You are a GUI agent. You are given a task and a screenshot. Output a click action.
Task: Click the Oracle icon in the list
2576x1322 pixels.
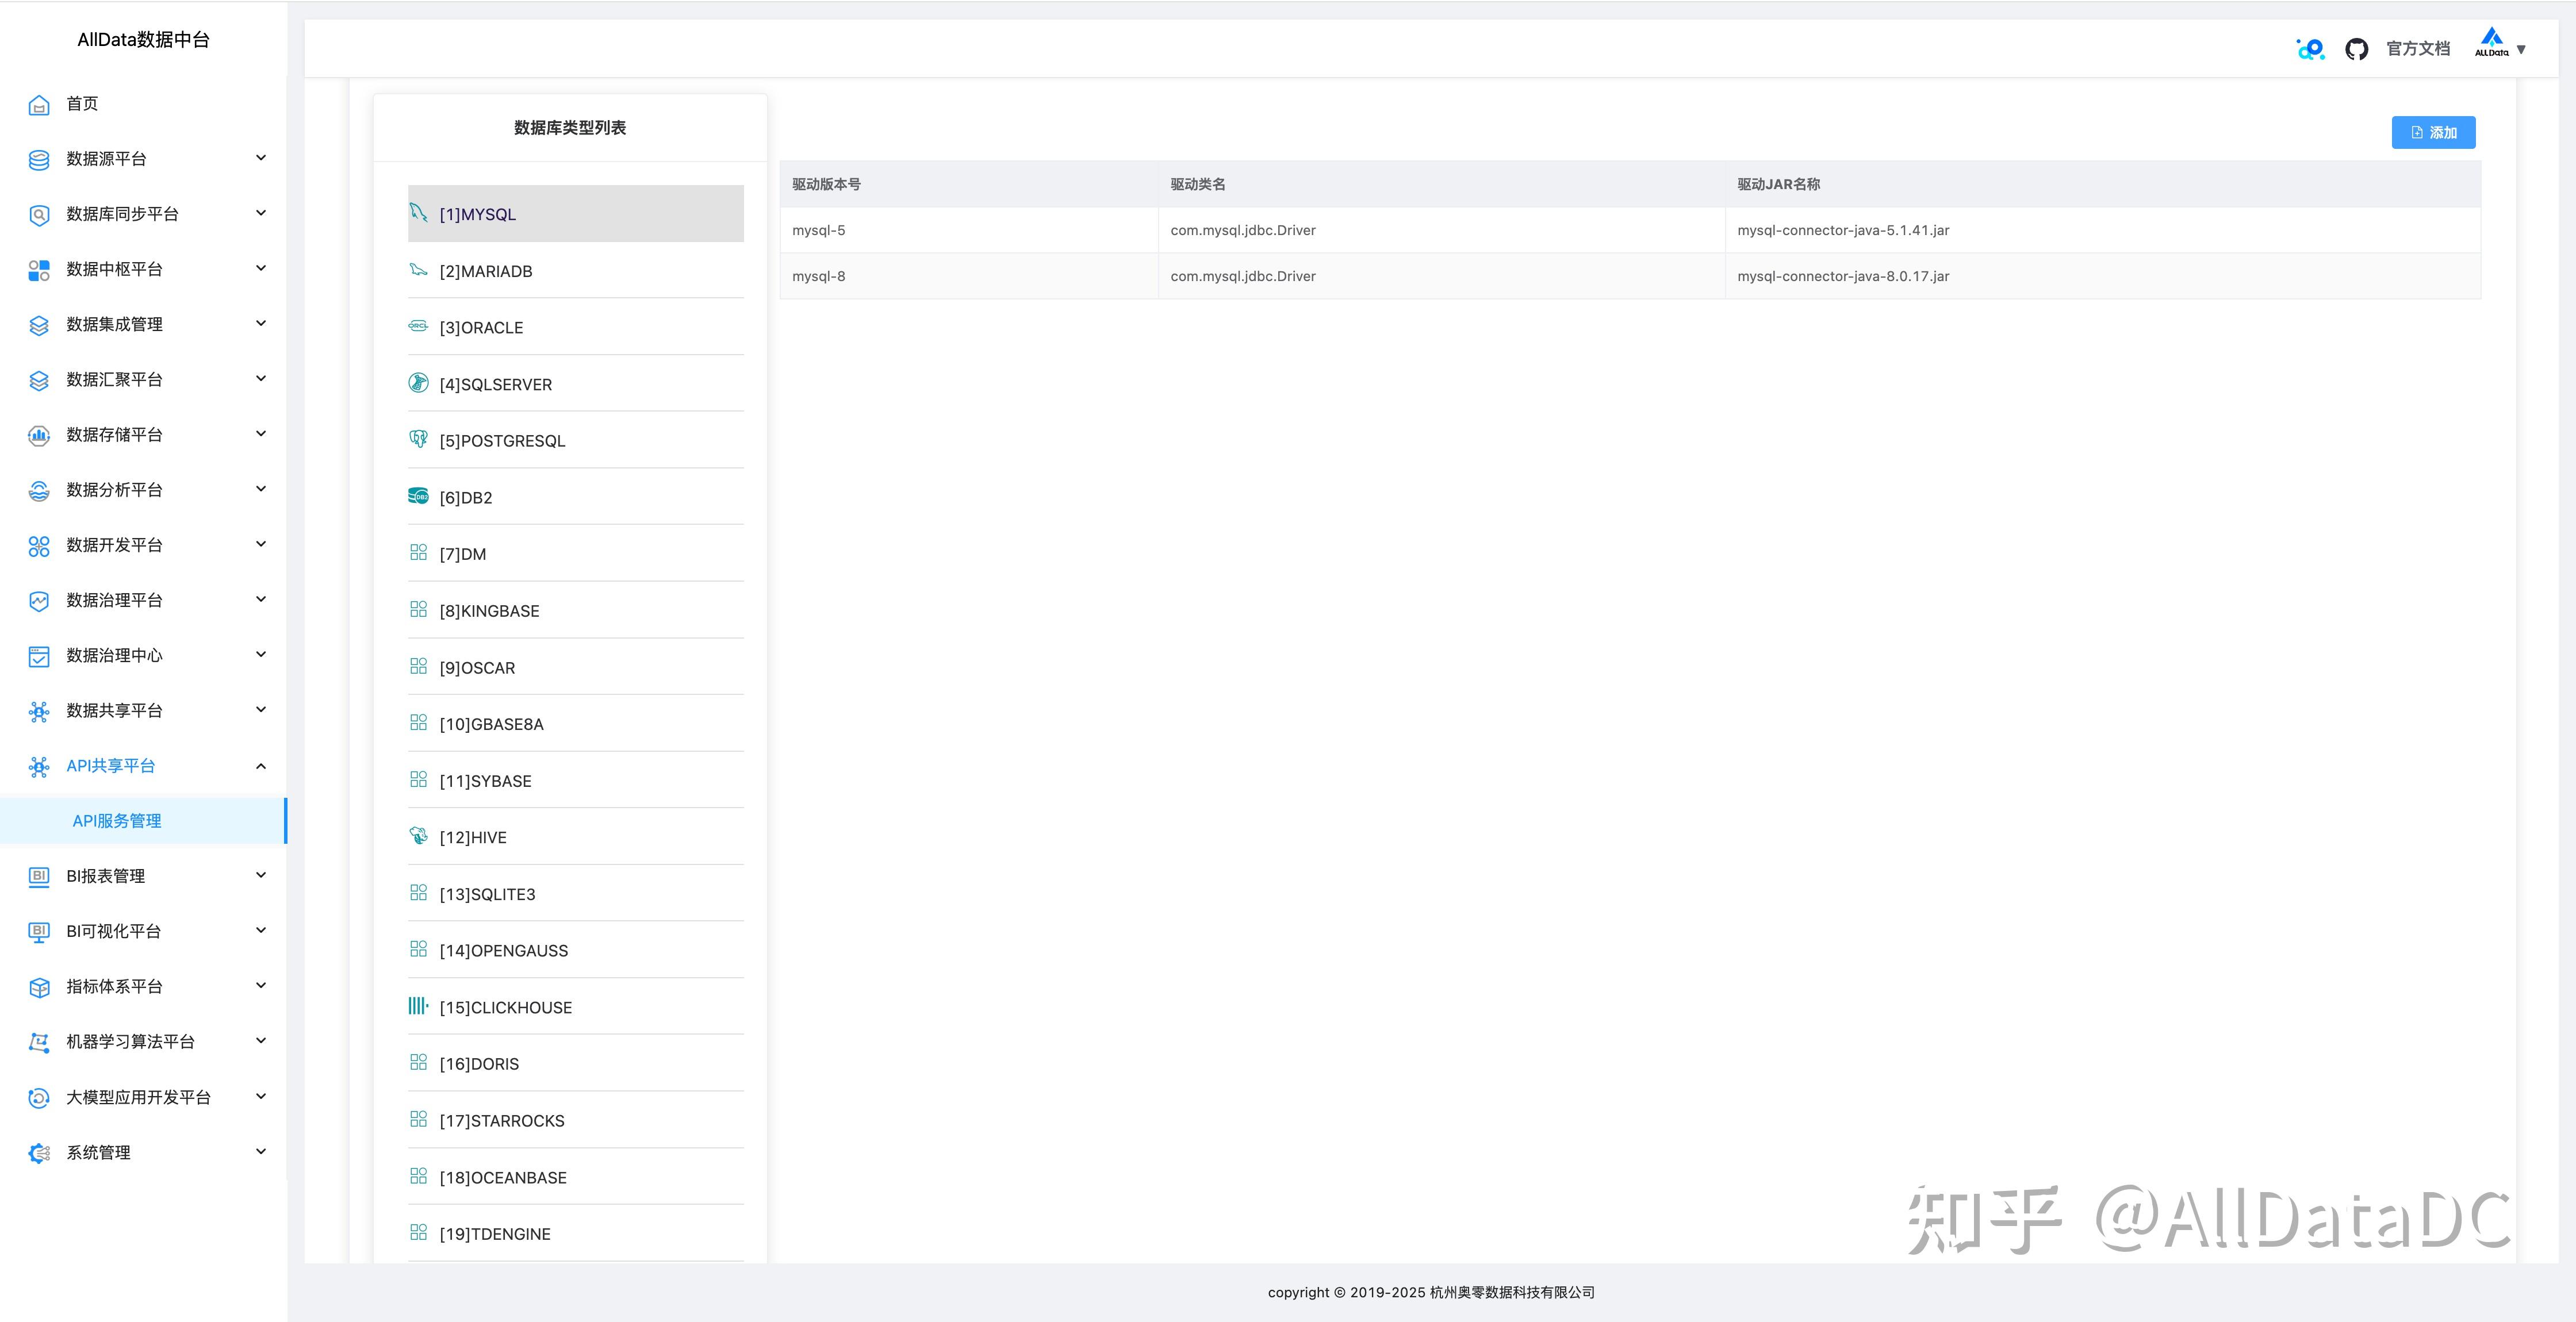coord(419,326)
